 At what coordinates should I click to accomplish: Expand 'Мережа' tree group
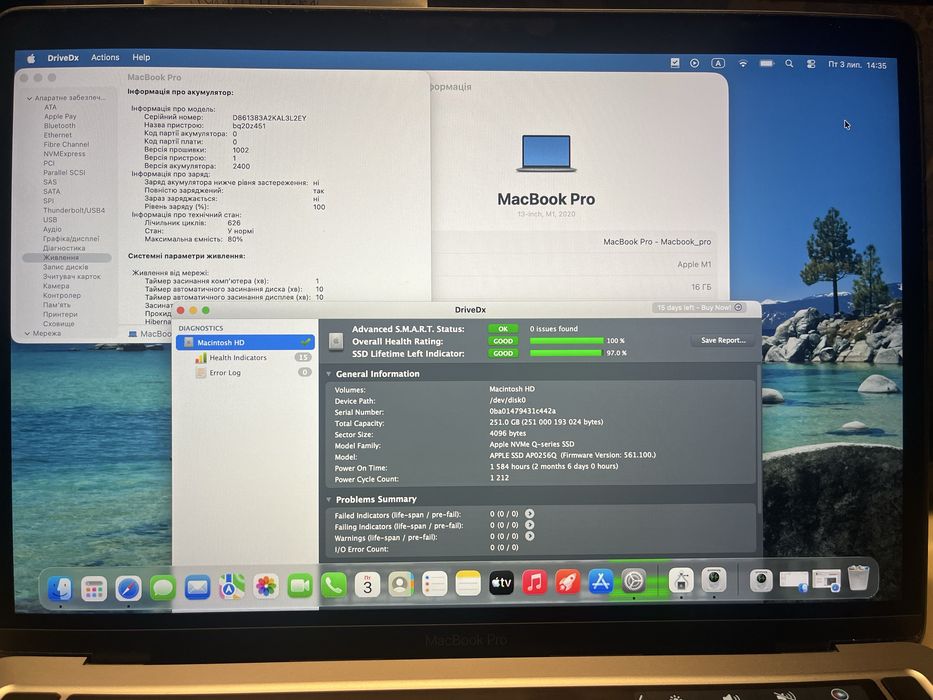coord(27,333)
